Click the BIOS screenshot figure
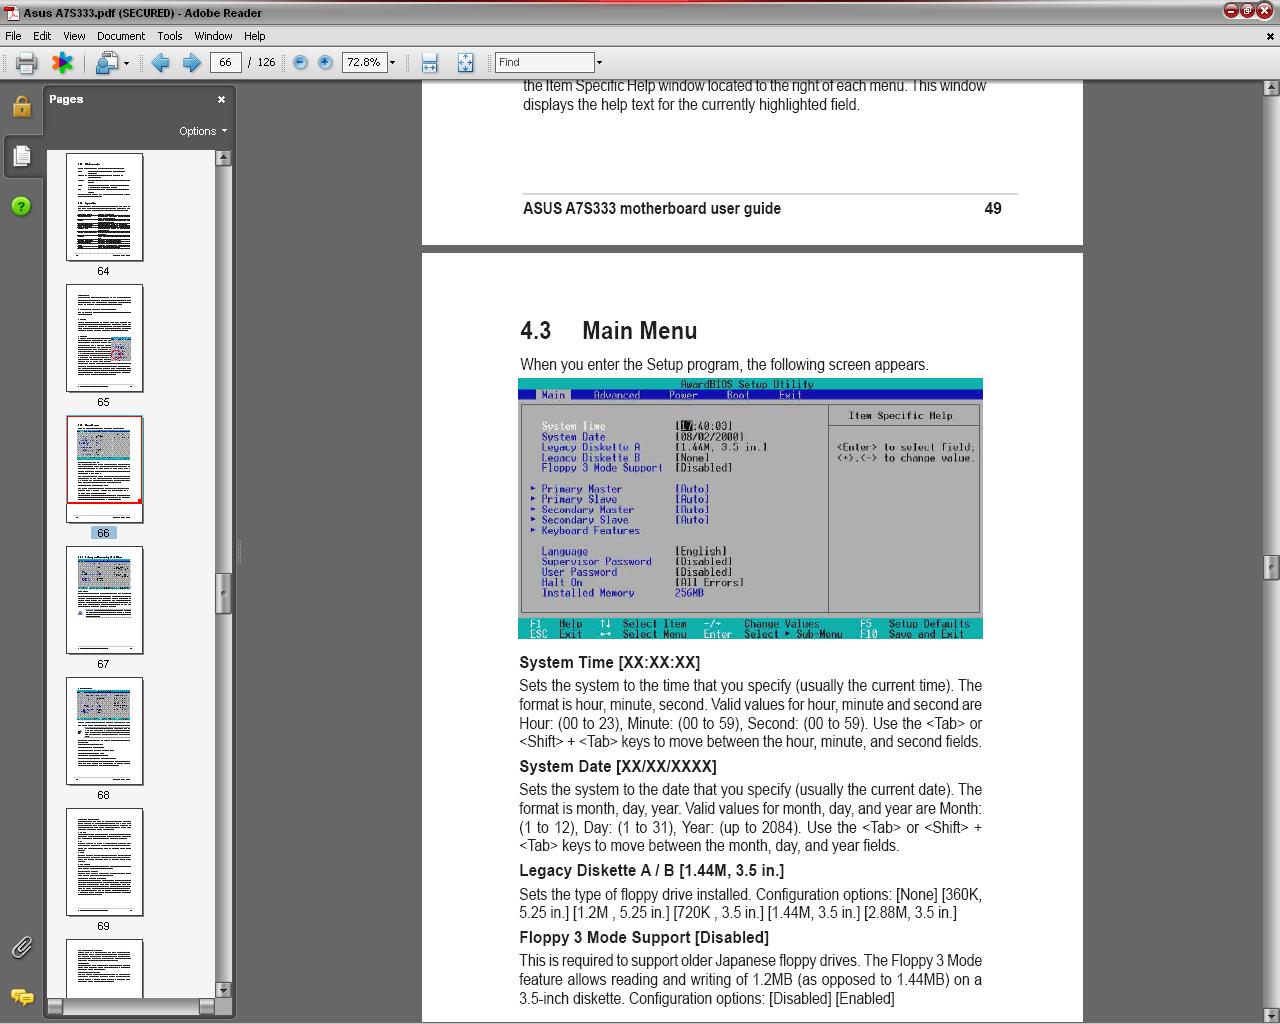 [750, 509]
